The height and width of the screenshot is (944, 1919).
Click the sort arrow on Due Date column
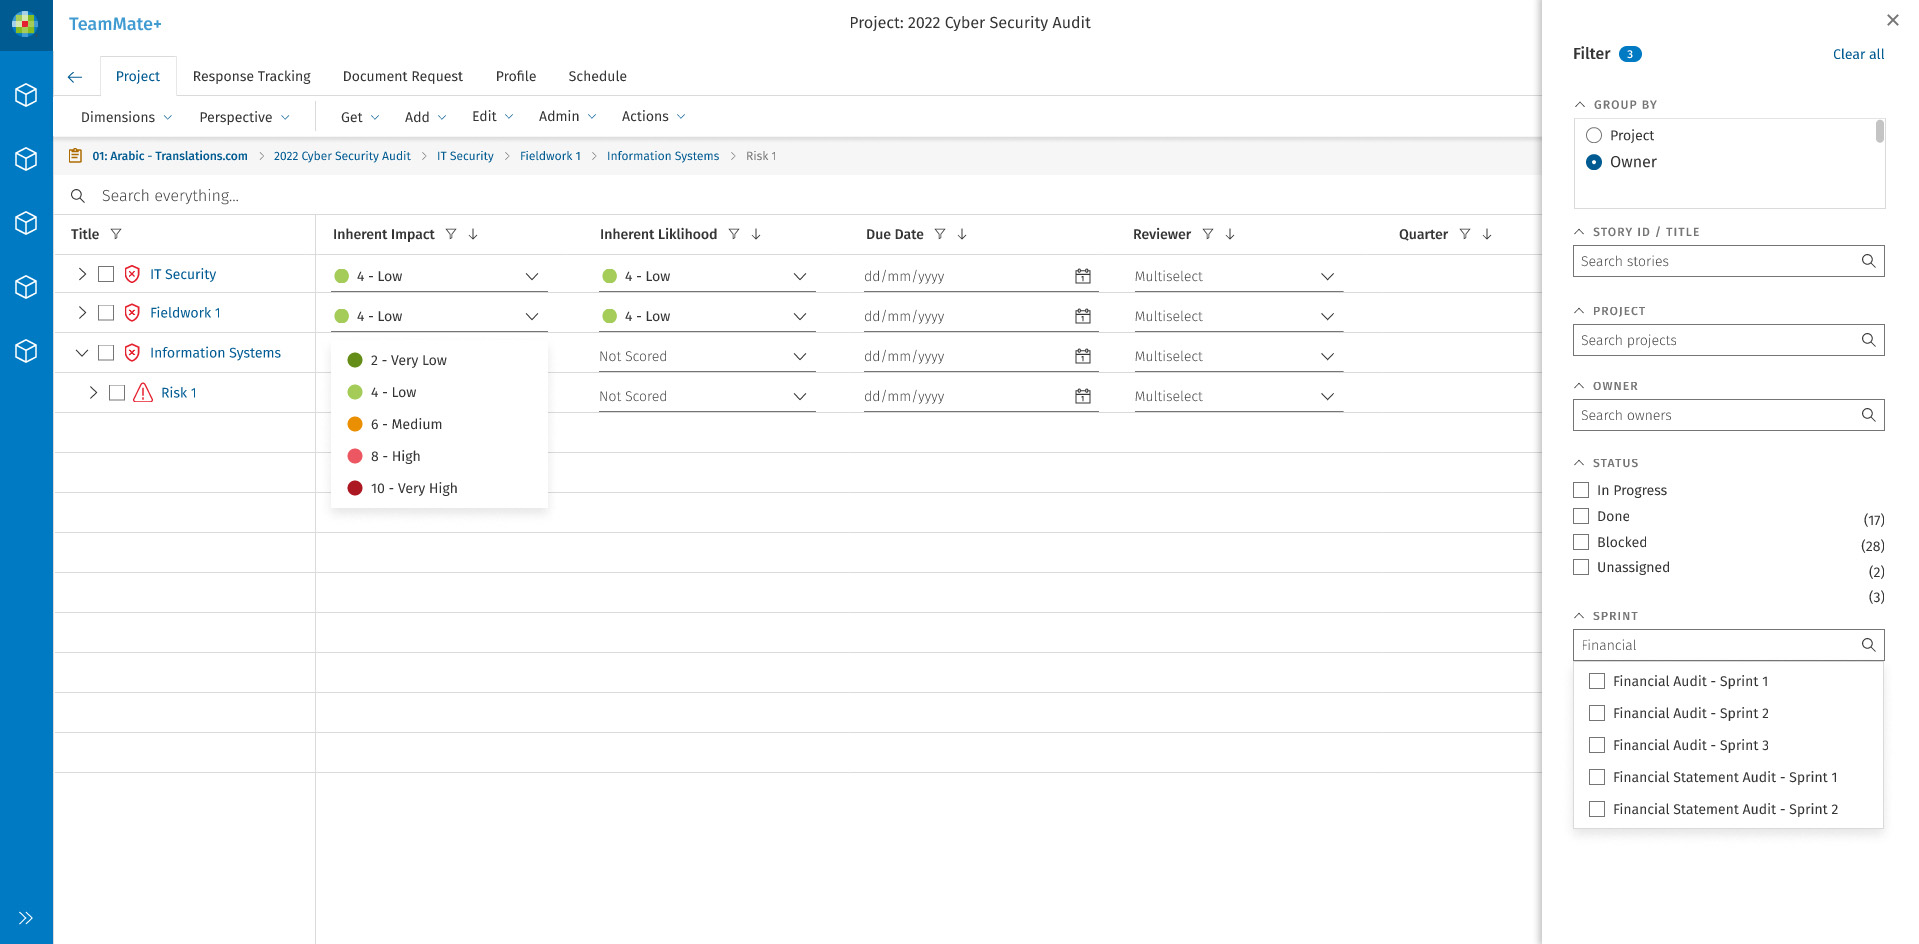(x=962, y=234)
